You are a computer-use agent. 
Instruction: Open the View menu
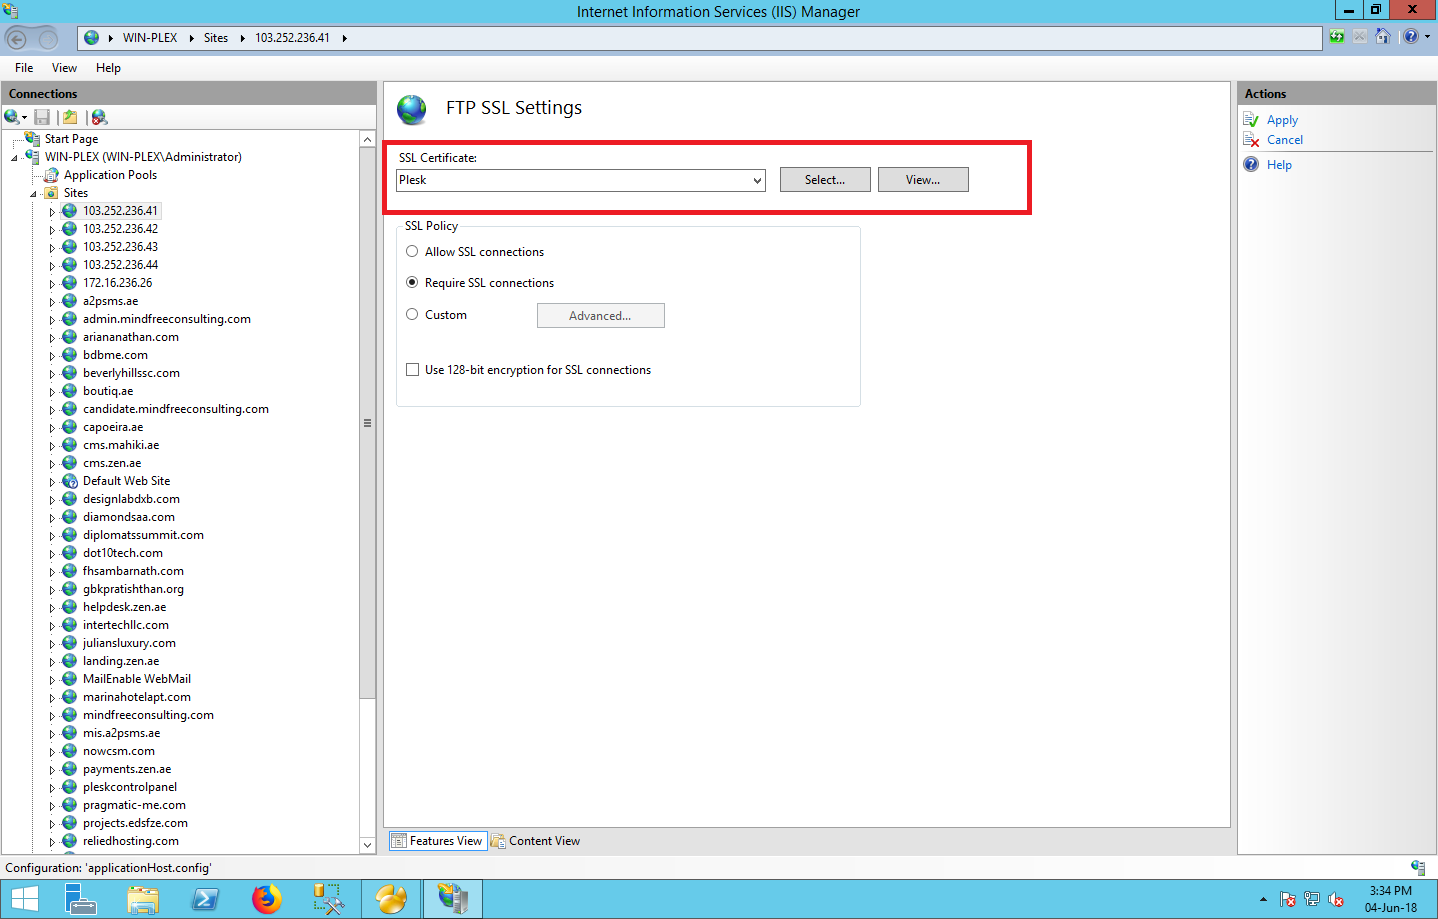(64, 68)
